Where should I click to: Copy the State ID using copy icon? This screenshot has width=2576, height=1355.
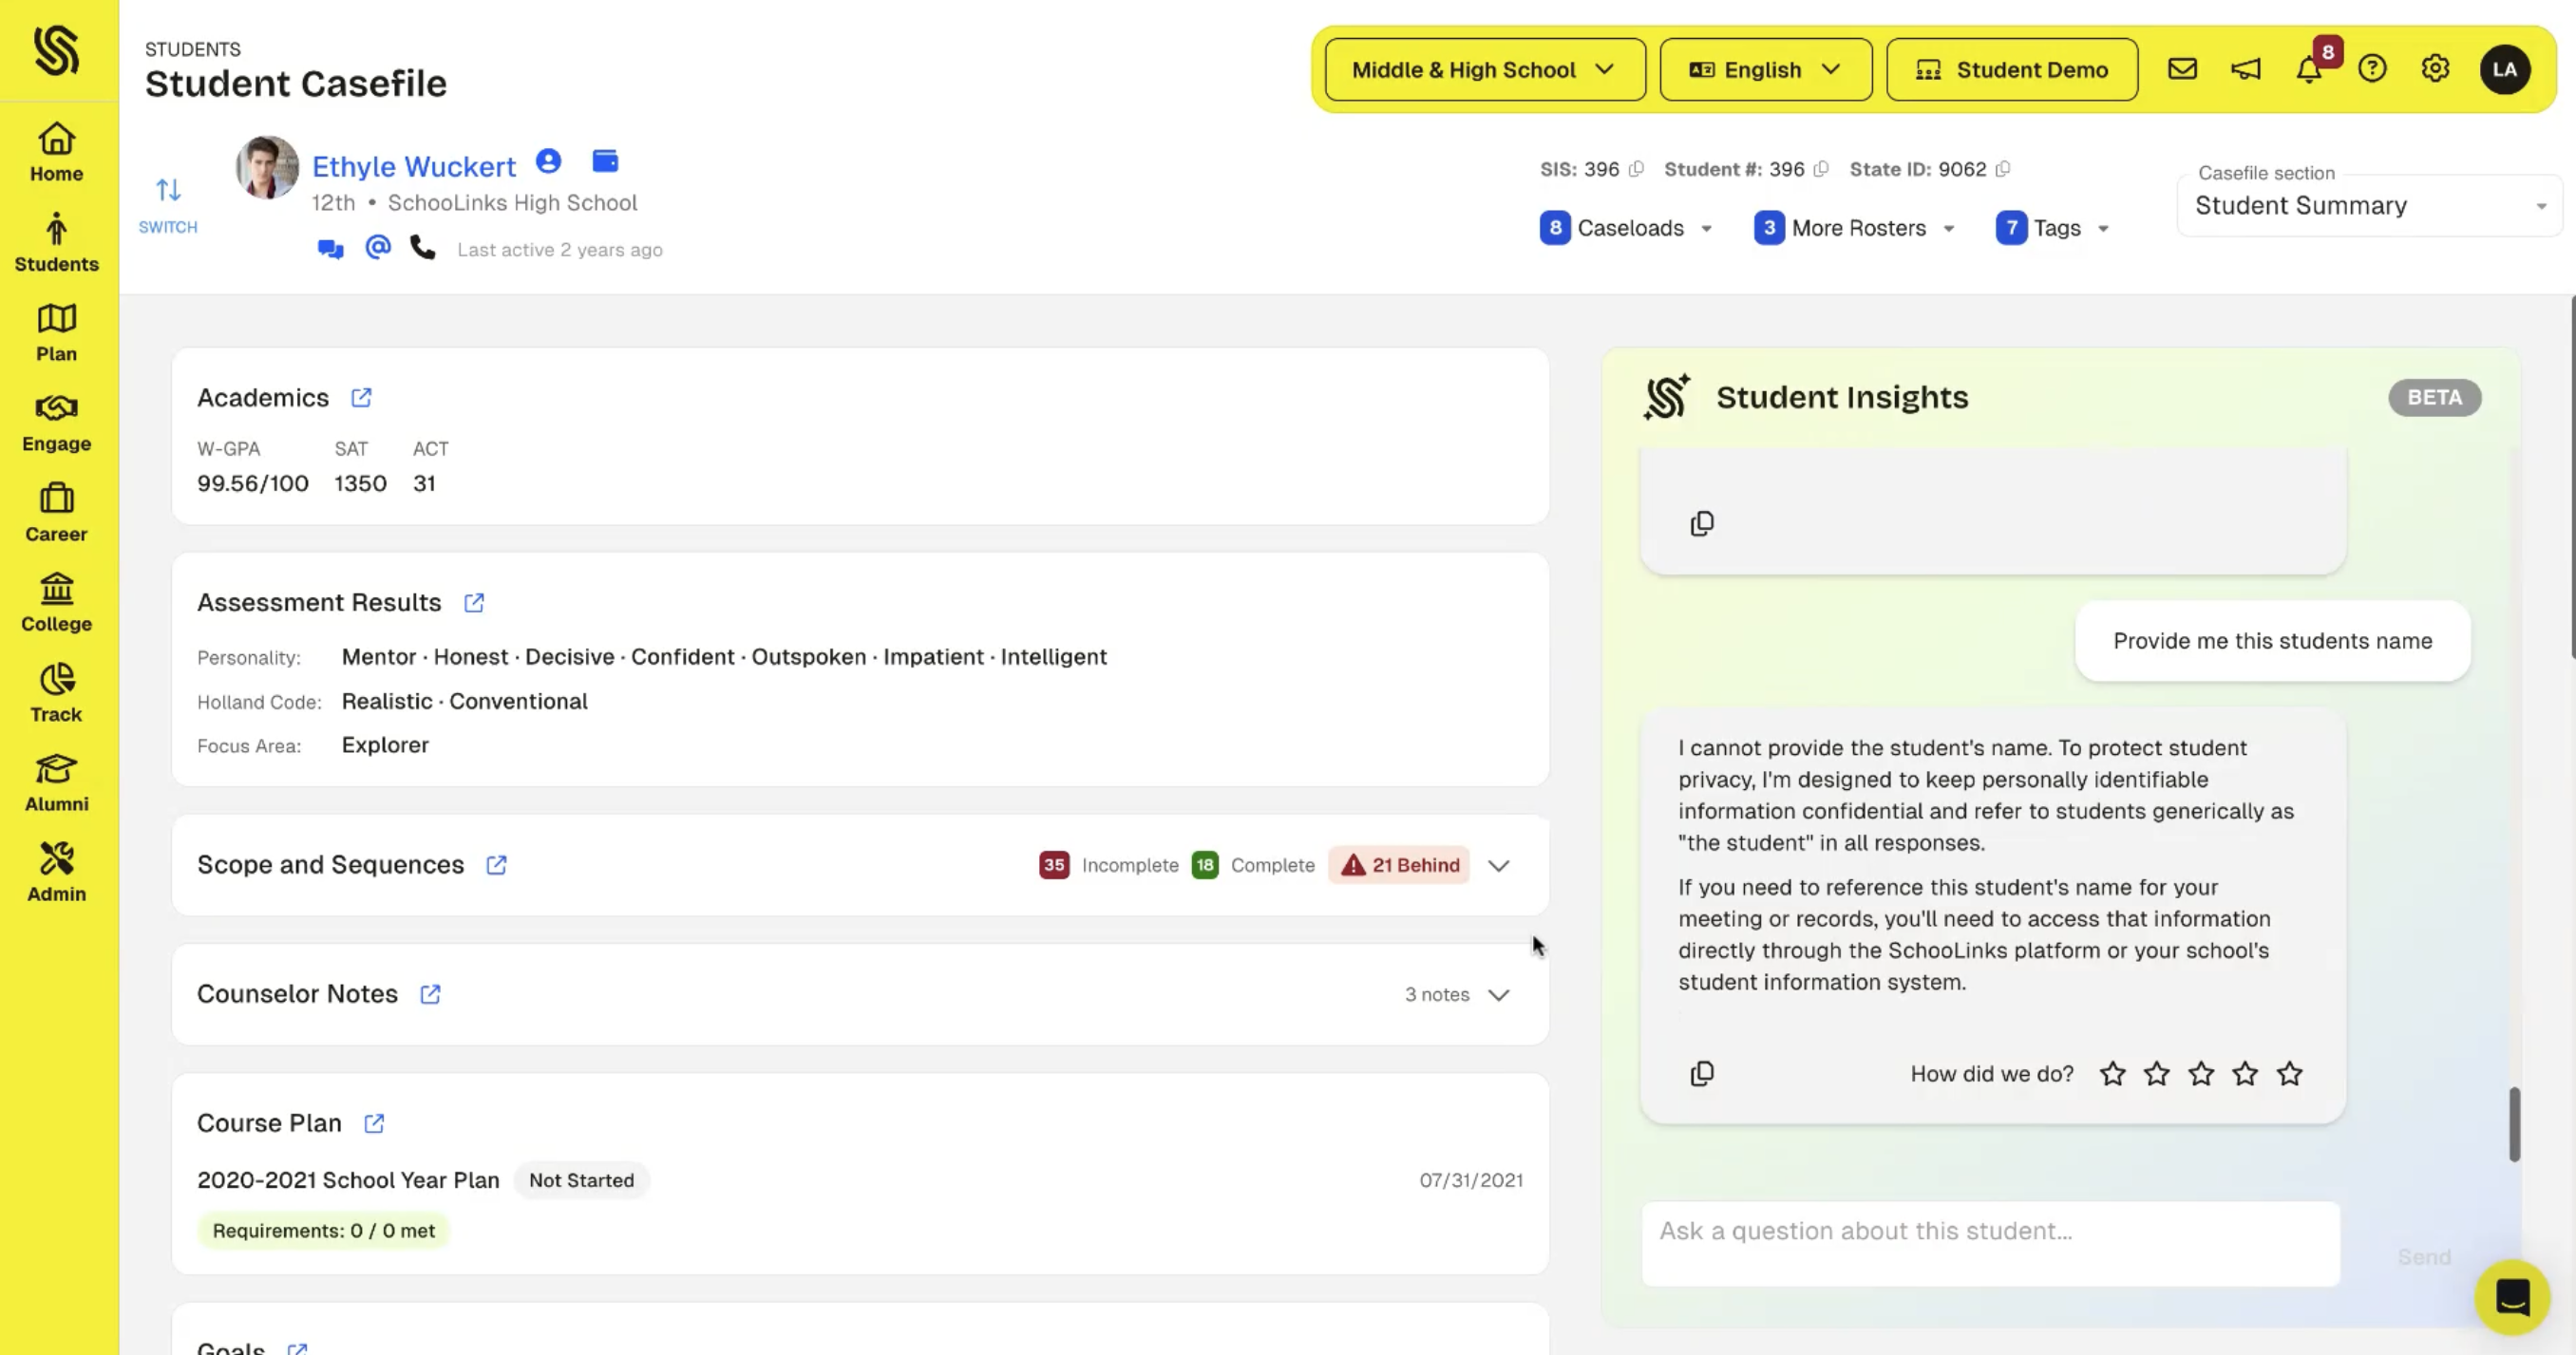(2004, 169)
